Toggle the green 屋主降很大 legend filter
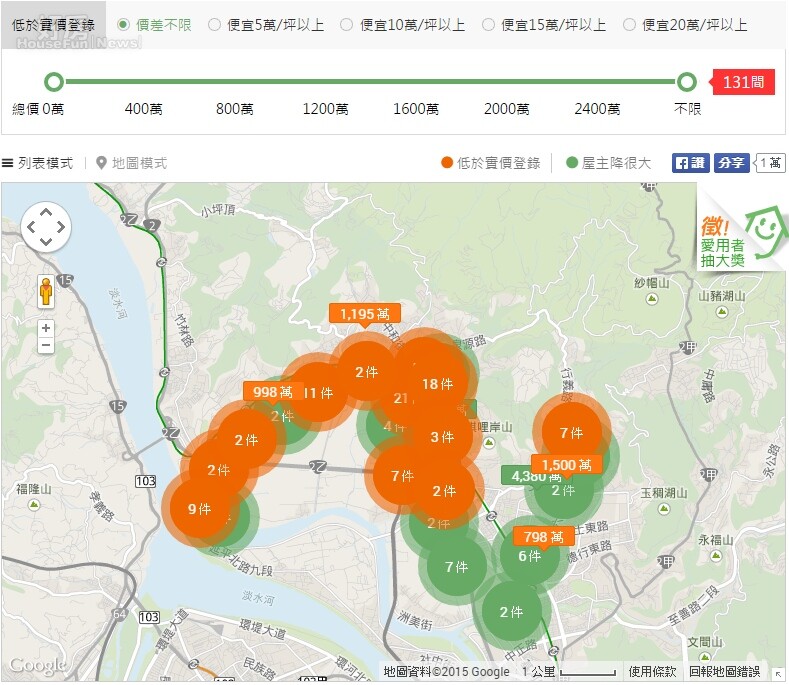Screen dimensions: 789x685 click(608, 163)
